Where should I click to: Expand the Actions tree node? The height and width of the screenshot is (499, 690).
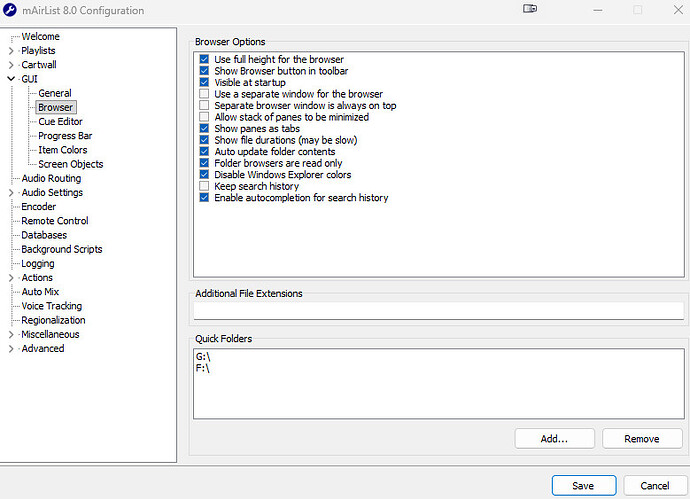11,278
